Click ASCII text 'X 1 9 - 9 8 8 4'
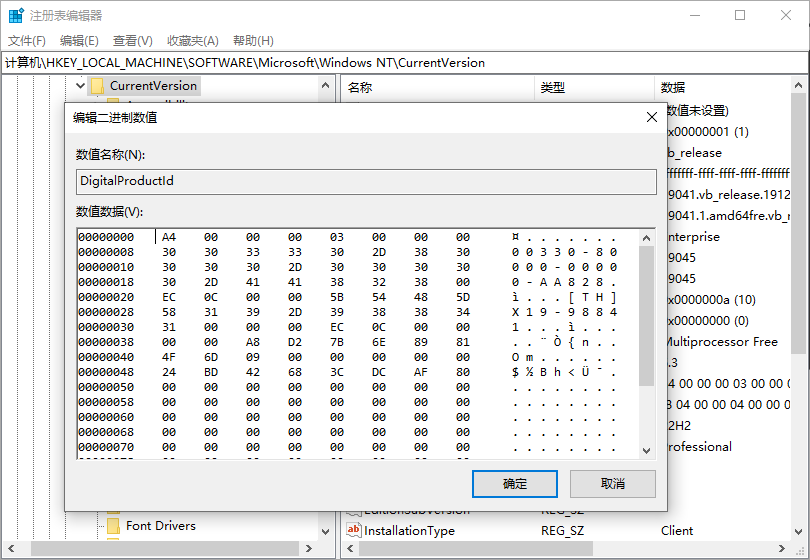The height and width of the screenshot is (560, 810). 564,313
